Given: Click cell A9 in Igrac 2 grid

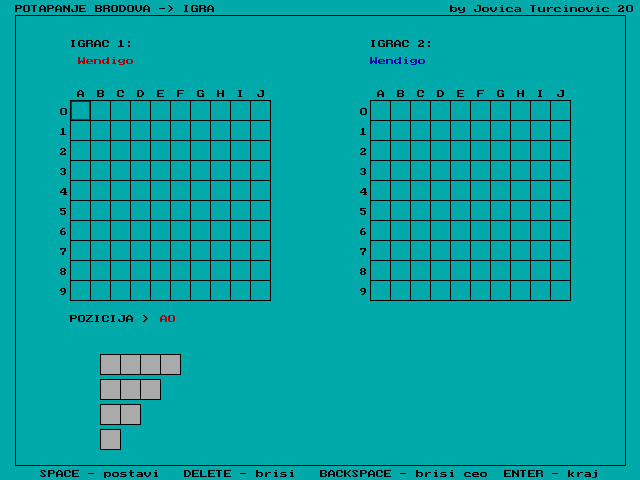Looking at the screenshot, I should click(x=380, y=291).
